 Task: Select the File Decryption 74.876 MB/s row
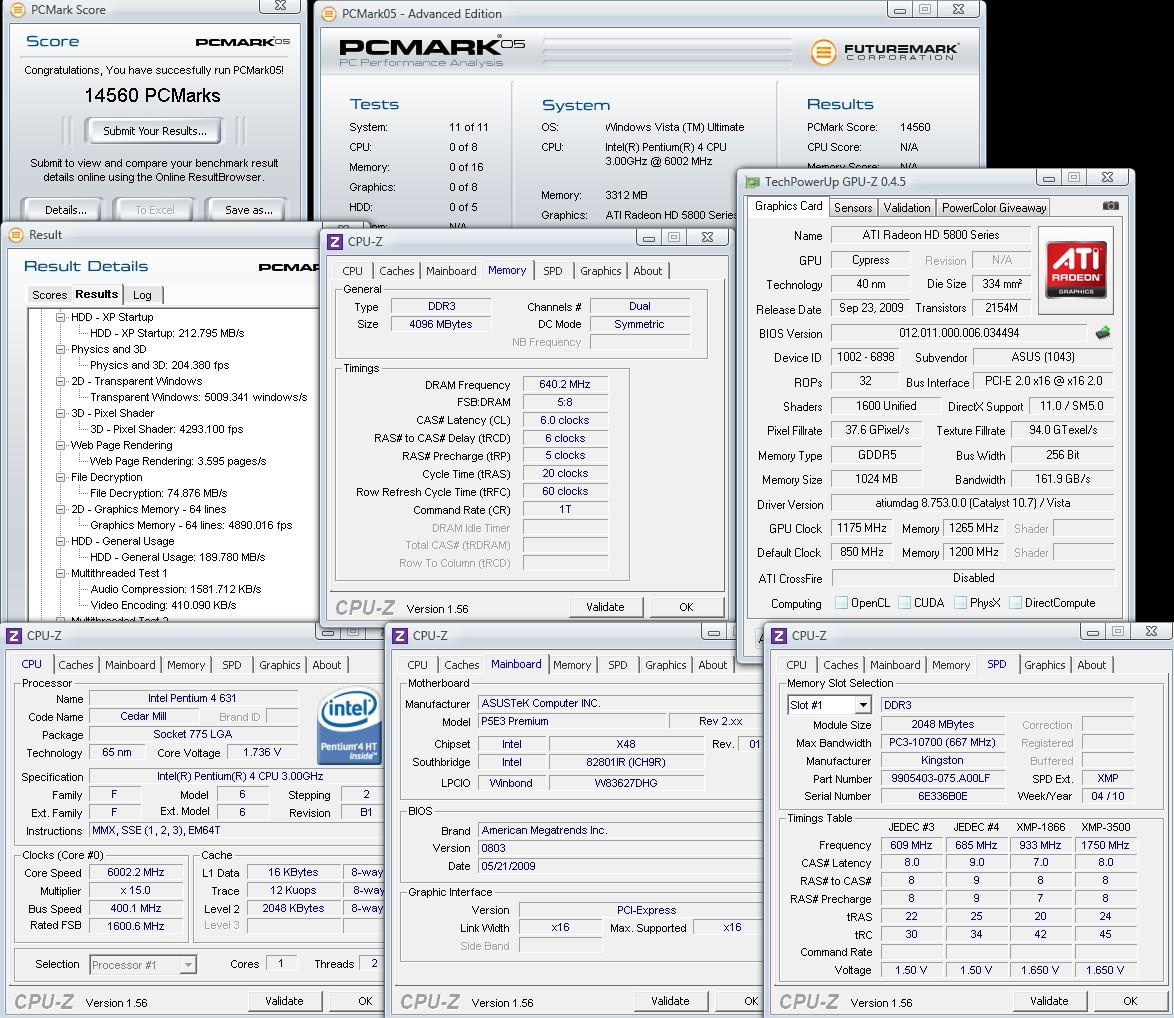[159, 493]
